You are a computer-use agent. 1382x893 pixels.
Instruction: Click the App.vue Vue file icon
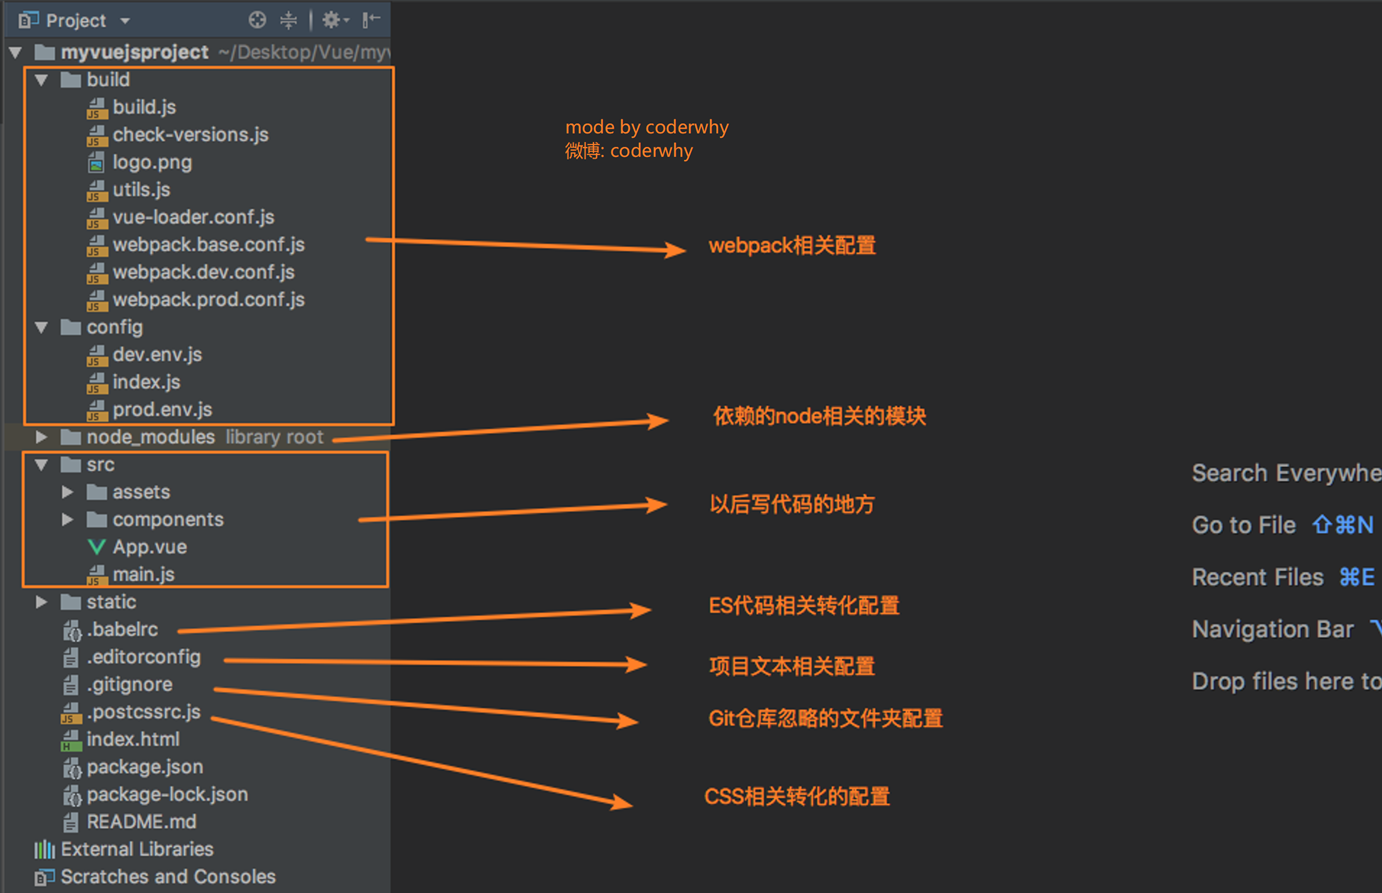96,546
